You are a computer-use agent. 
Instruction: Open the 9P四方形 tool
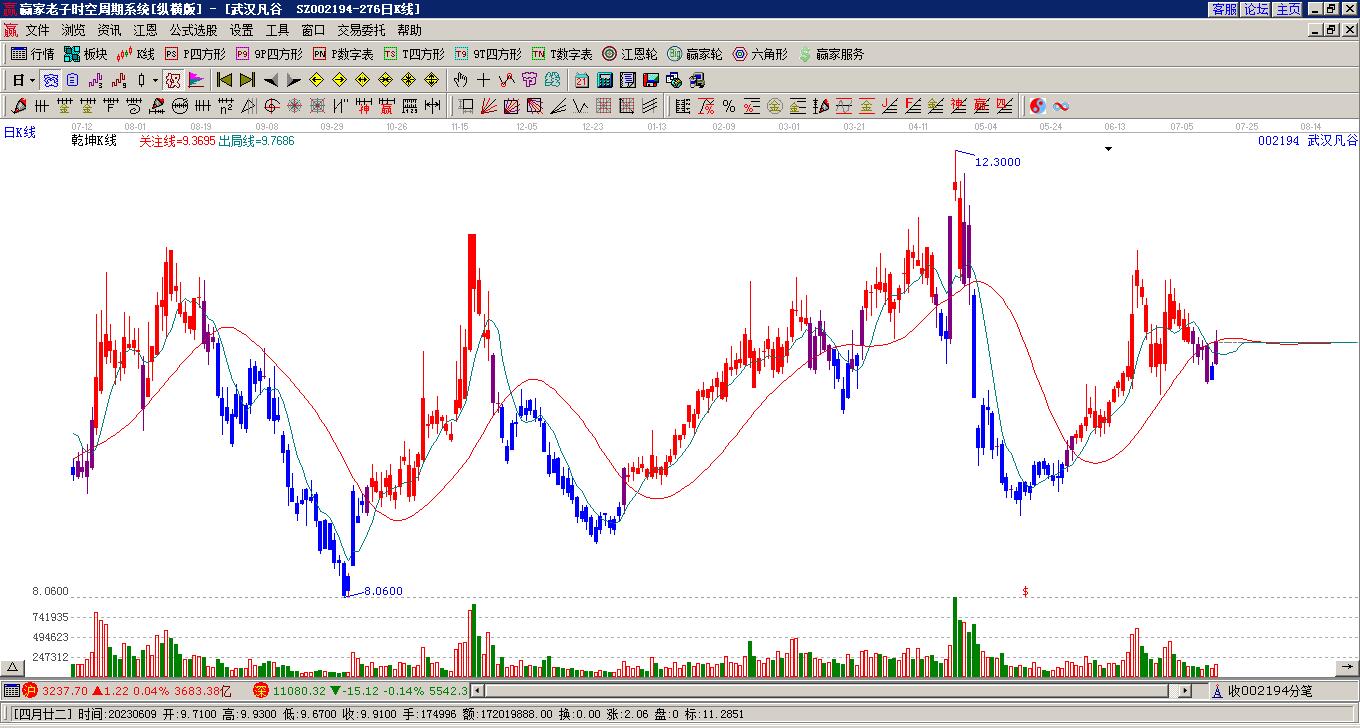pos(269,54)
